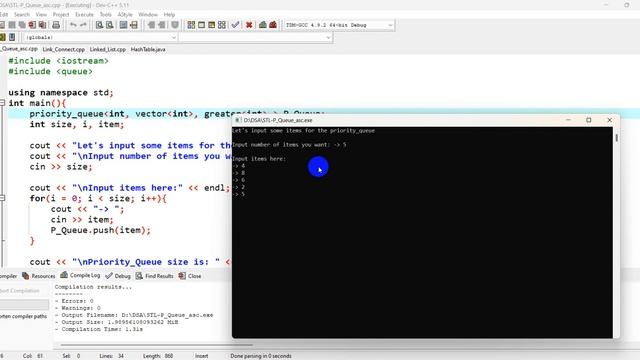Click the console window's title bar icon
Screen dimensions: 640x360
tap(238, 120)
